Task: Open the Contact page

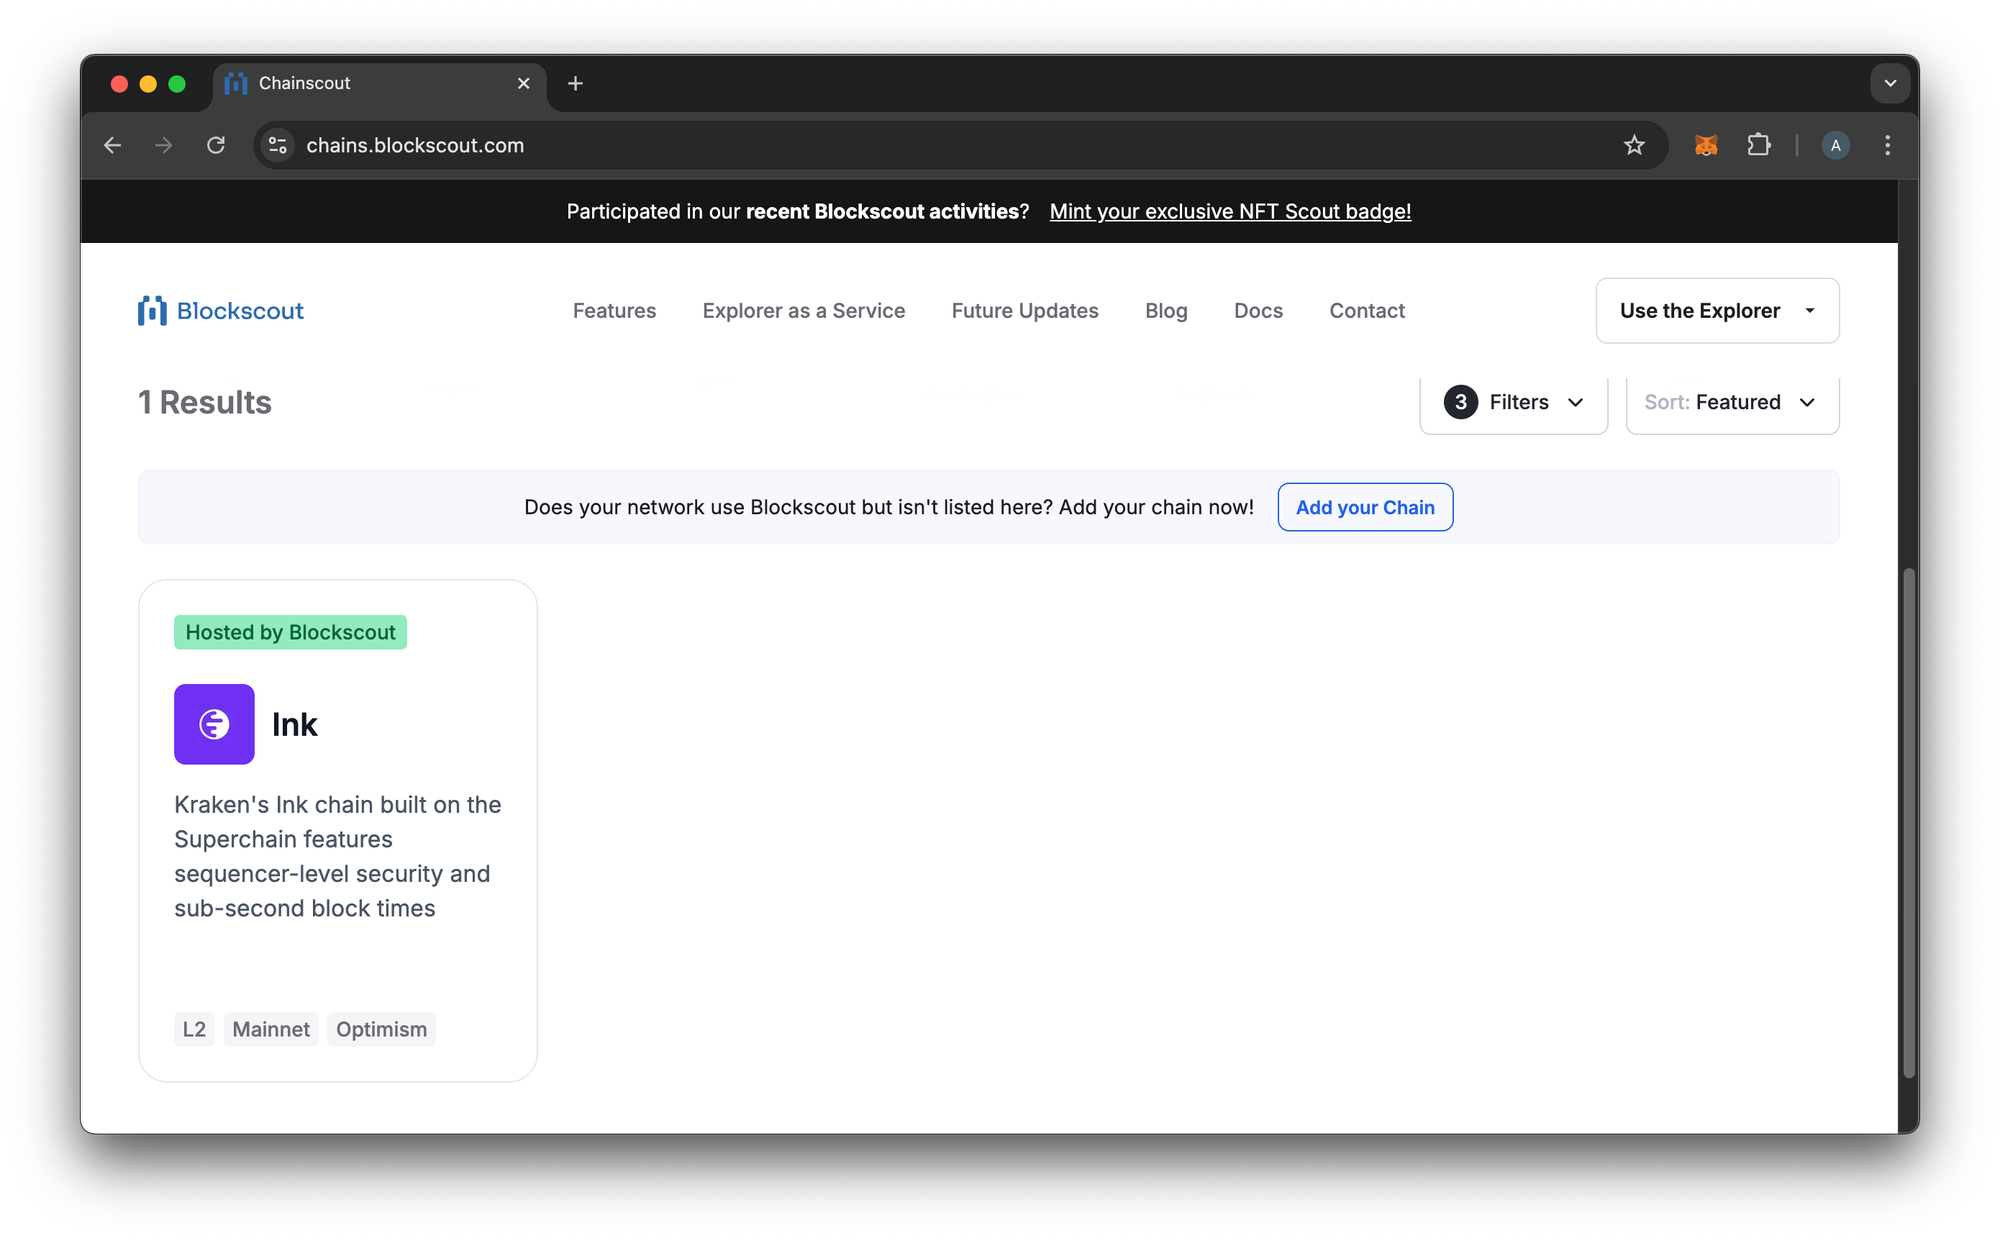Action: pos(1367,310)
